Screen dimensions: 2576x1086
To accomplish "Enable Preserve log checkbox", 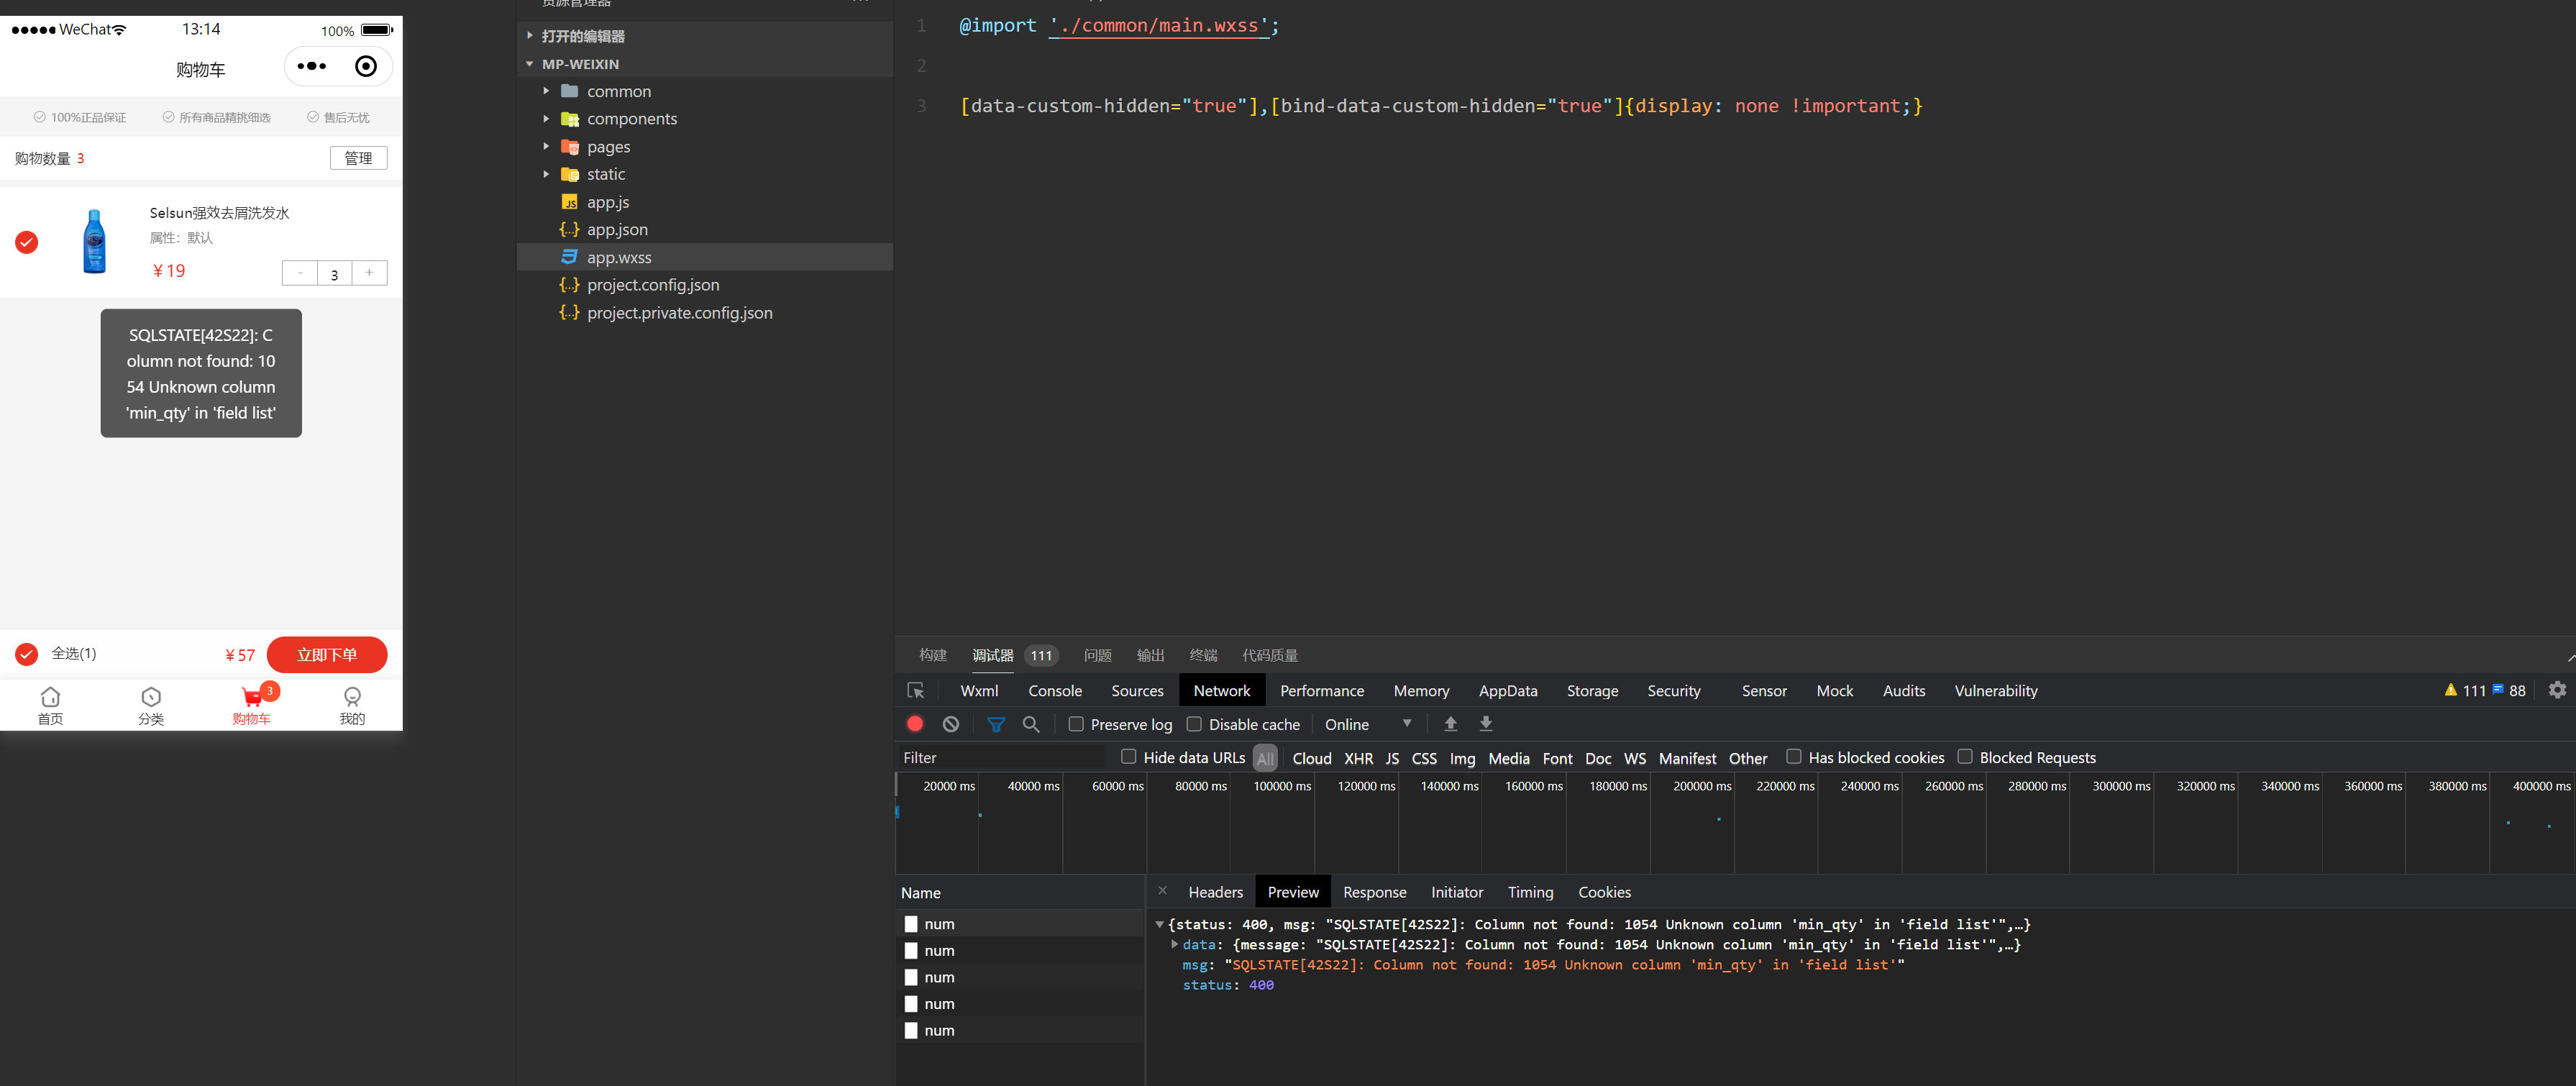I will click(1076, 724).
